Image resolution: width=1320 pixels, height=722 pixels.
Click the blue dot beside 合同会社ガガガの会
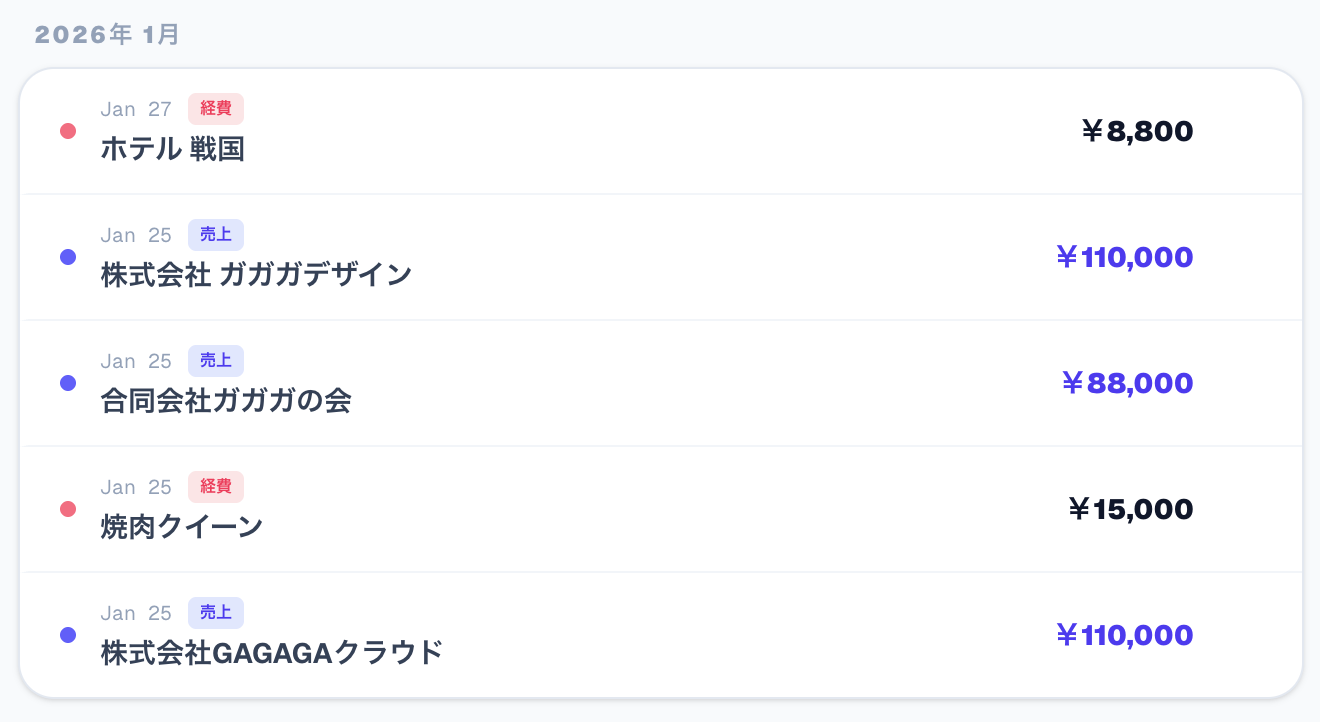point(68,383)
